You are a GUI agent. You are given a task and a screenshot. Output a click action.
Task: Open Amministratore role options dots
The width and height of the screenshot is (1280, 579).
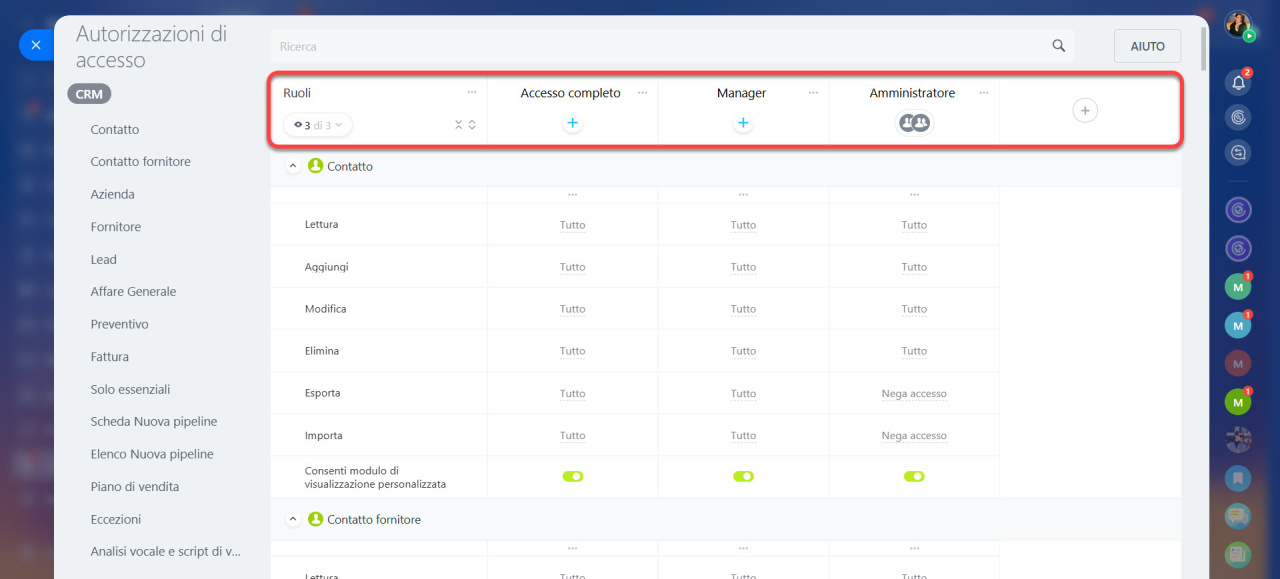click(984, 92)
